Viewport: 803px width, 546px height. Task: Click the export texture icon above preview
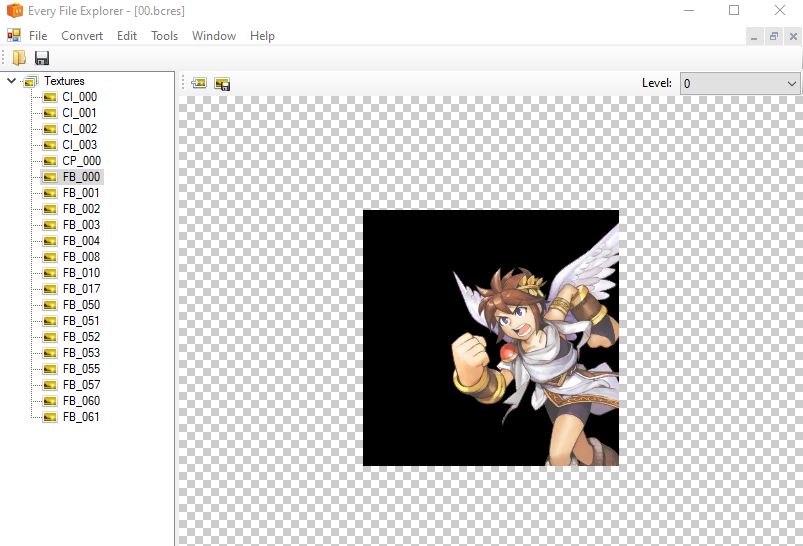(222, 83)
